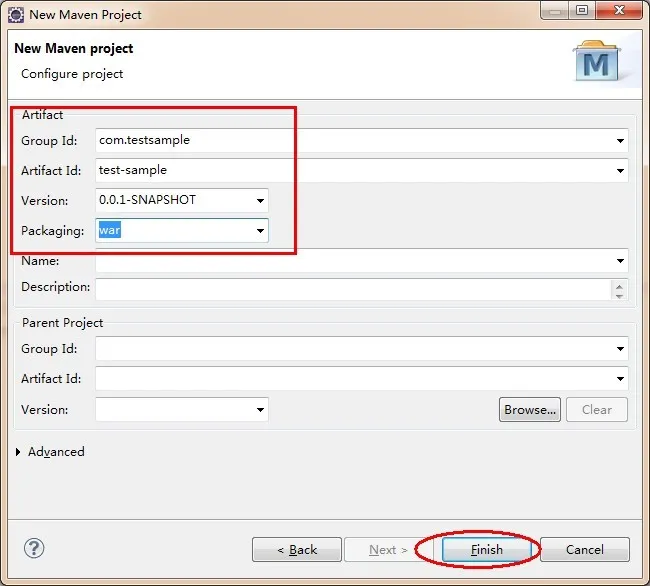This screenshot has height=586, width=650.
Task: Open Parent Project Version dropdown arrow
Action: point(260,409)
